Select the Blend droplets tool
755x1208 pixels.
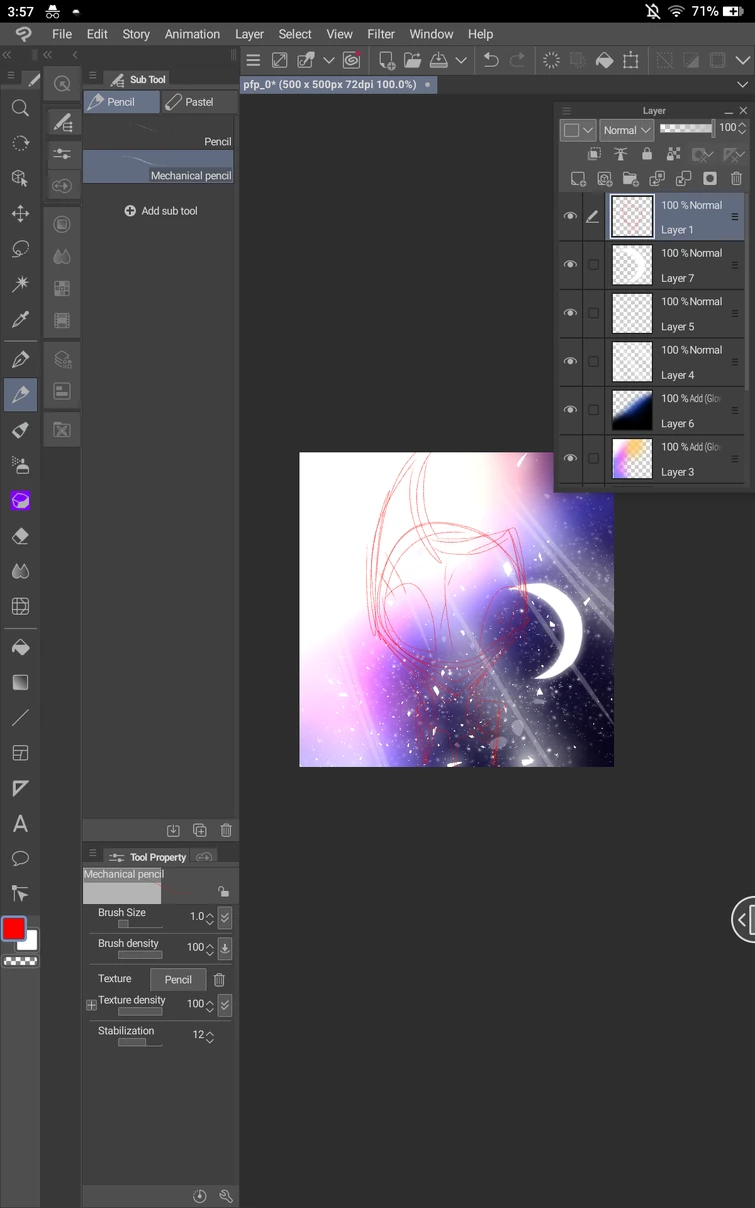[20, 571]
